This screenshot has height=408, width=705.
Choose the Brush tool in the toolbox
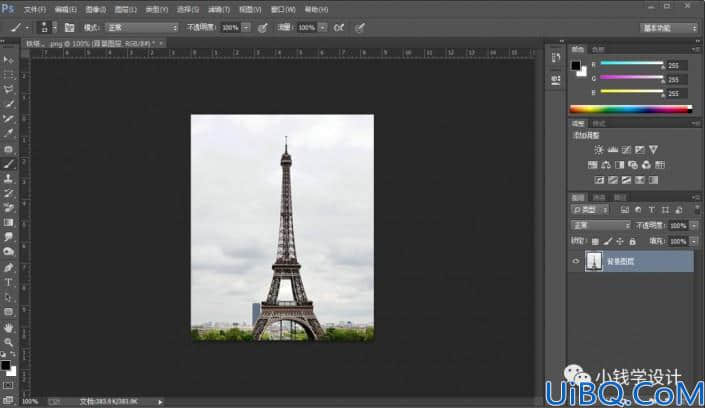8,164
